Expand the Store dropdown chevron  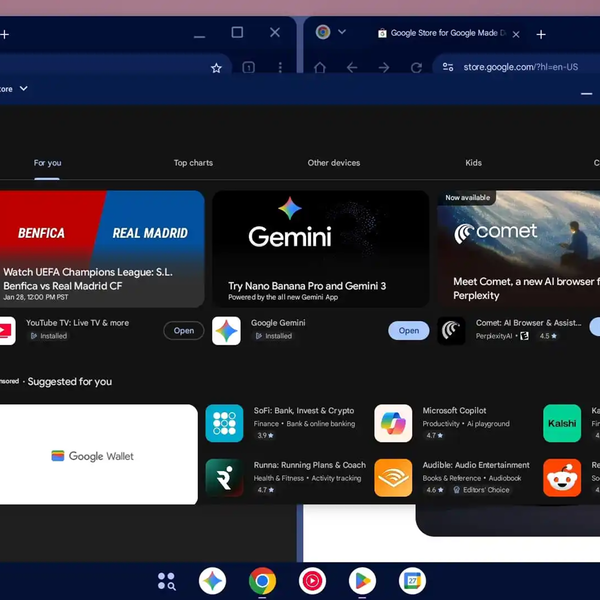24,89
